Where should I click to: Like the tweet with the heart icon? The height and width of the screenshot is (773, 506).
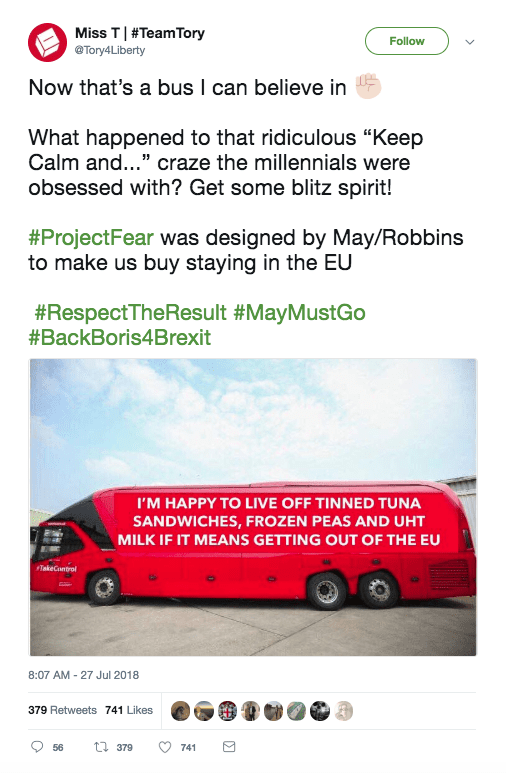pyautogui.click(x=165, y=747)
